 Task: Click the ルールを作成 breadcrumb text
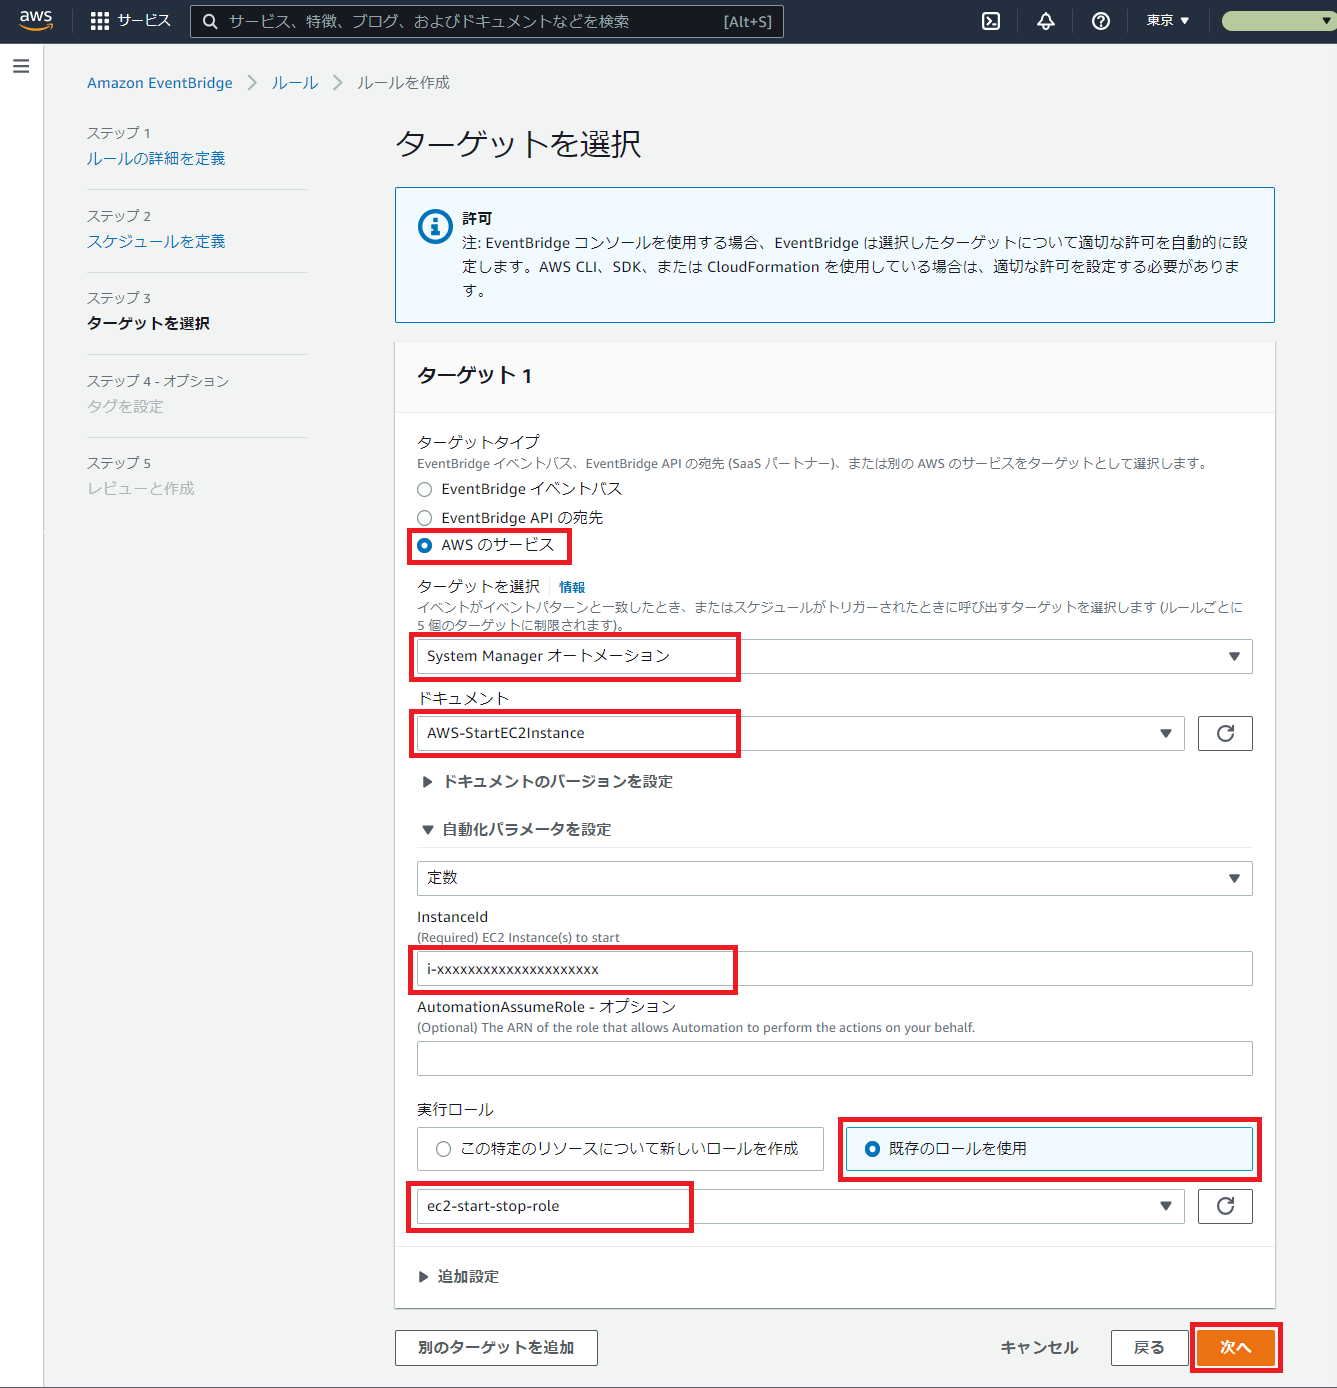(x=404, y=83)
